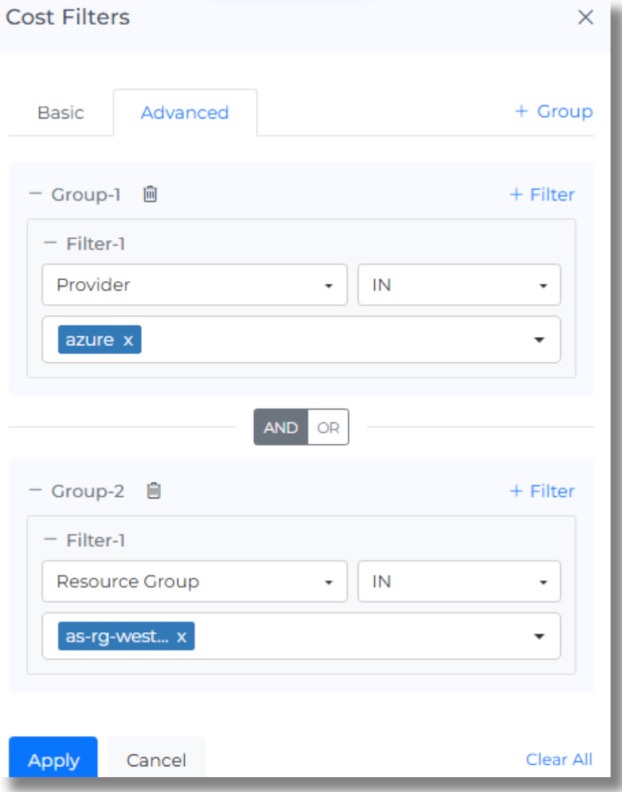The image size is (622, 792).
Task: Collapse Filter-1 inside Group-1
Action: click(51, 243)
